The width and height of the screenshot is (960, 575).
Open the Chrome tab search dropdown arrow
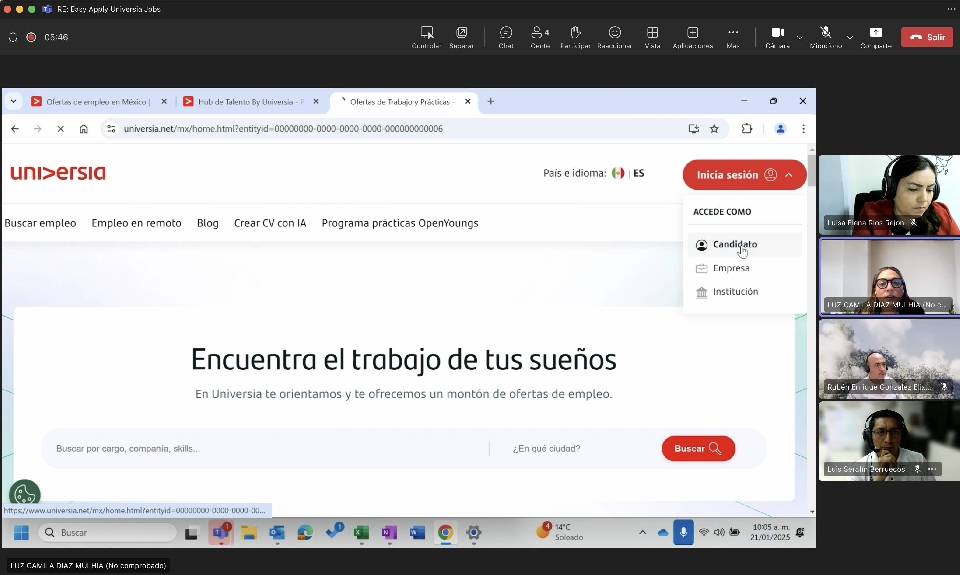13,102
